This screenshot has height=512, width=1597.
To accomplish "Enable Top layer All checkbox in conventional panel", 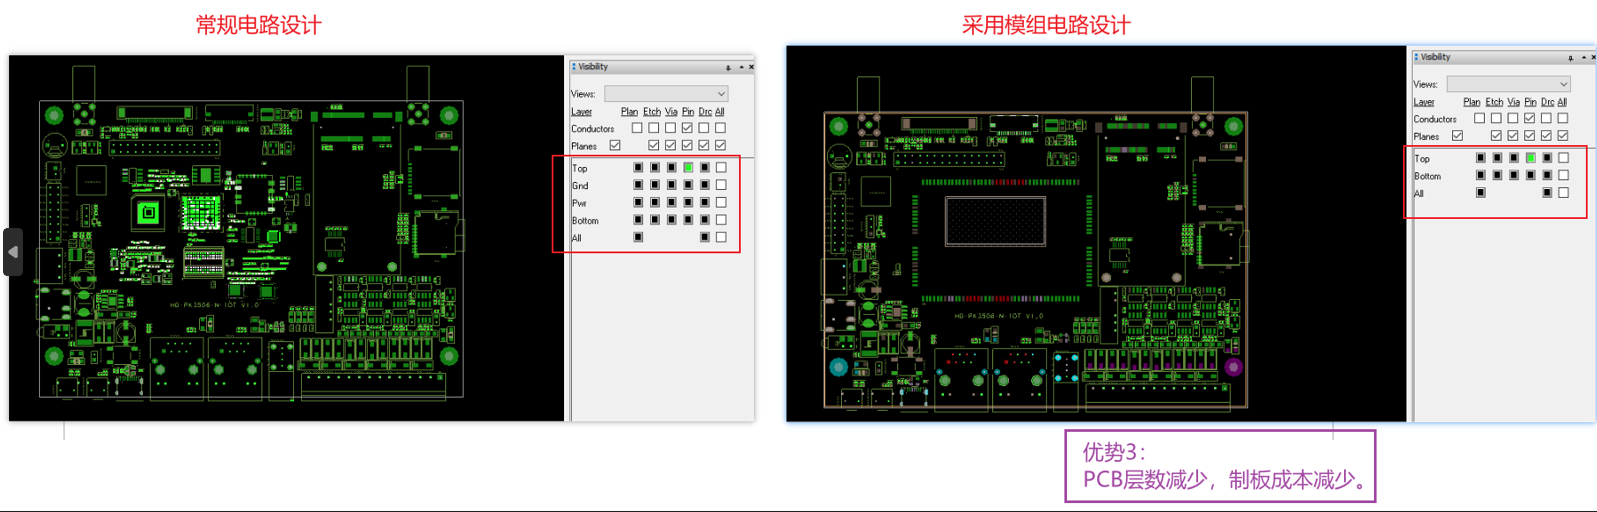I will click(x=721, y=168).
